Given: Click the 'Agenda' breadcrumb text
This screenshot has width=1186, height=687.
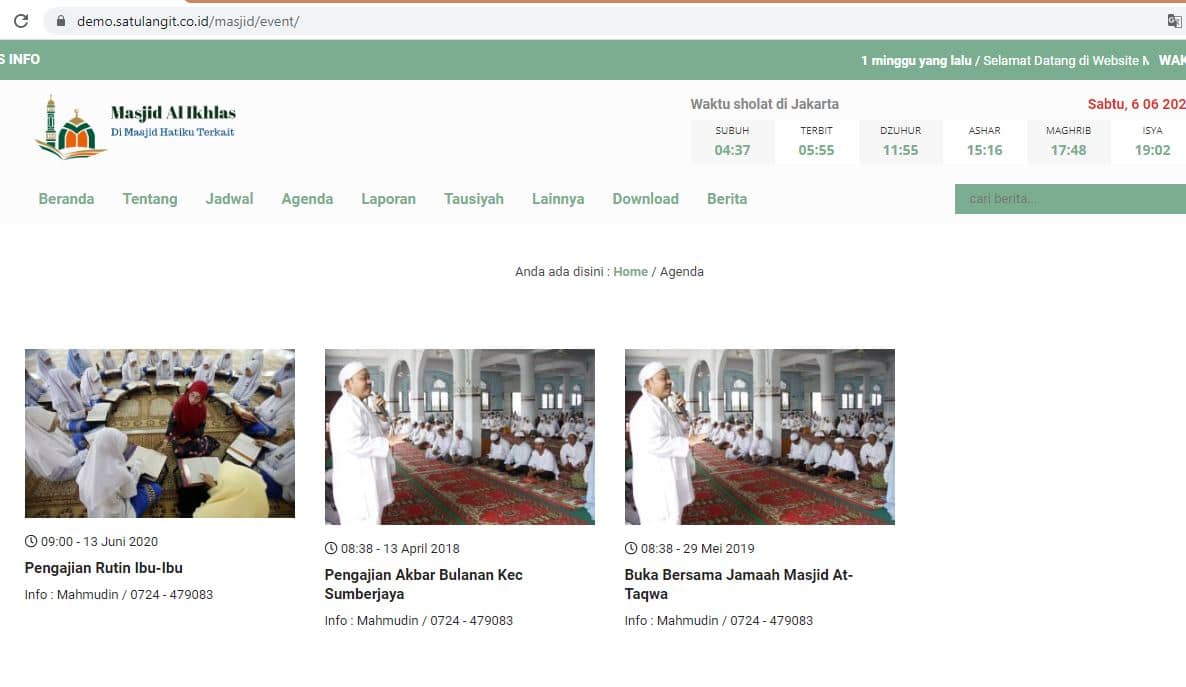Looking at the screenshot, I should (681, 272).
